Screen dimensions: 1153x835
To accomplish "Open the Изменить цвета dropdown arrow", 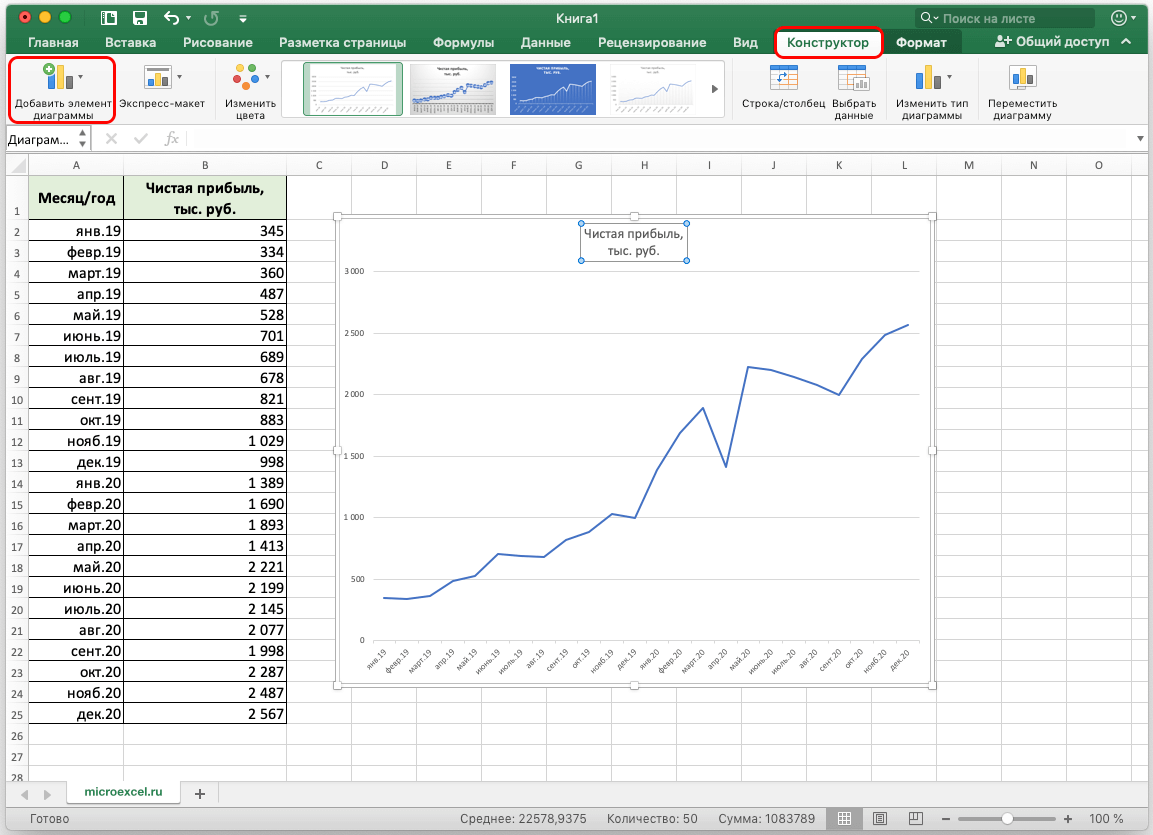I will [267, 76].
